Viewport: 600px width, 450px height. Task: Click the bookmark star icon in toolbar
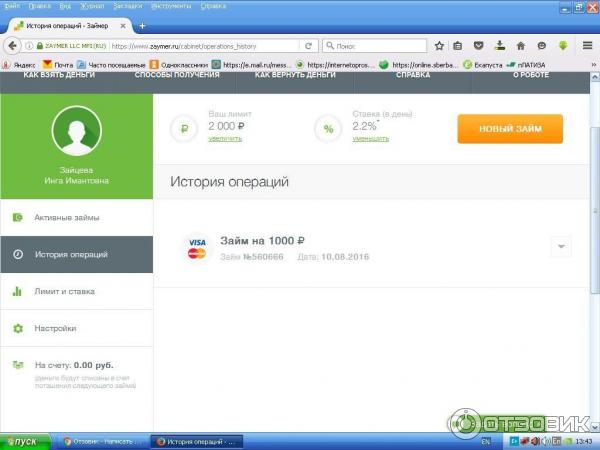coord(439,45)
